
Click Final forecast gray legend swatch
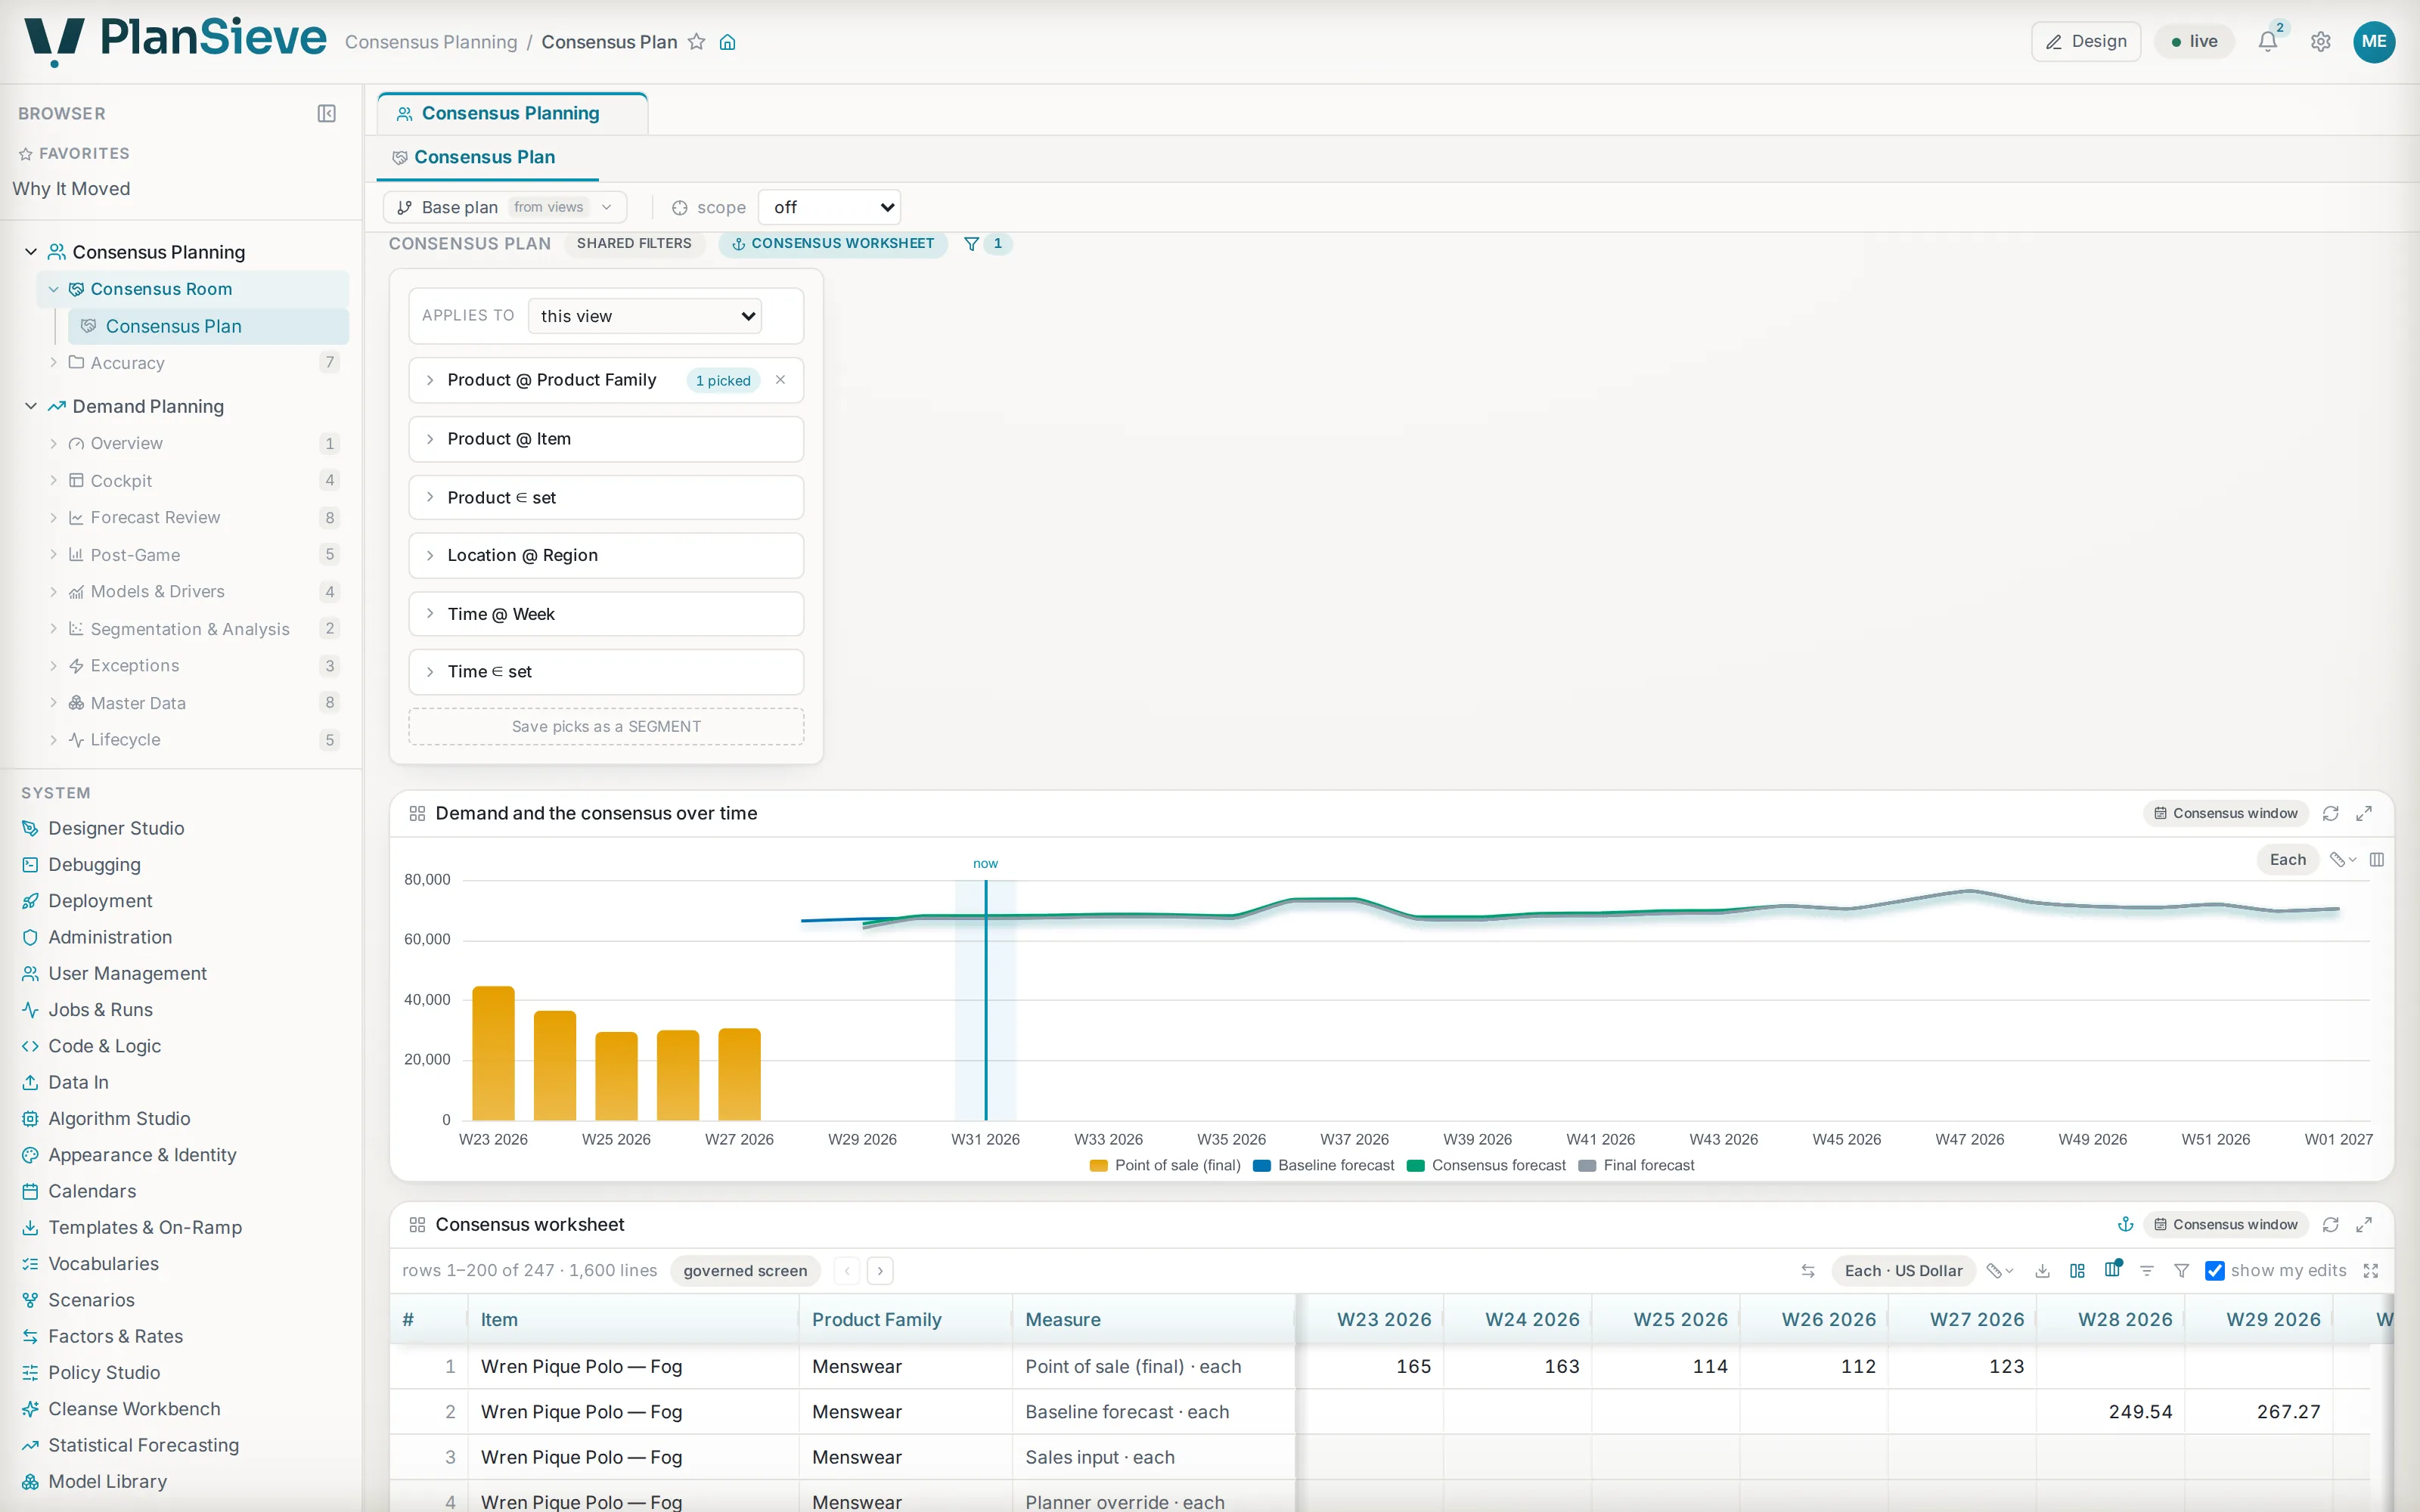(x=1587, y=1166)
